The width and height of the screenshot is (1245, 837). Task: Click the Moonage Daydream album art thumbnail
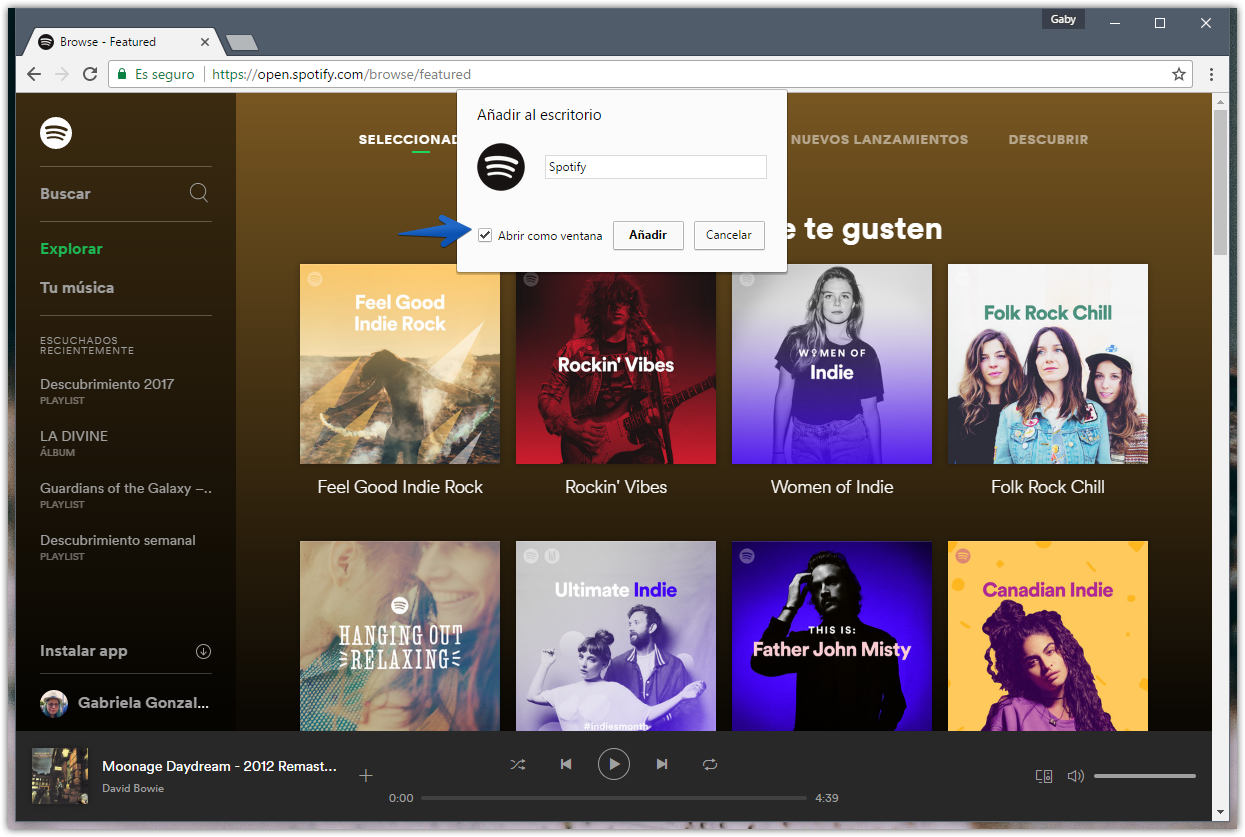(60, 776)
